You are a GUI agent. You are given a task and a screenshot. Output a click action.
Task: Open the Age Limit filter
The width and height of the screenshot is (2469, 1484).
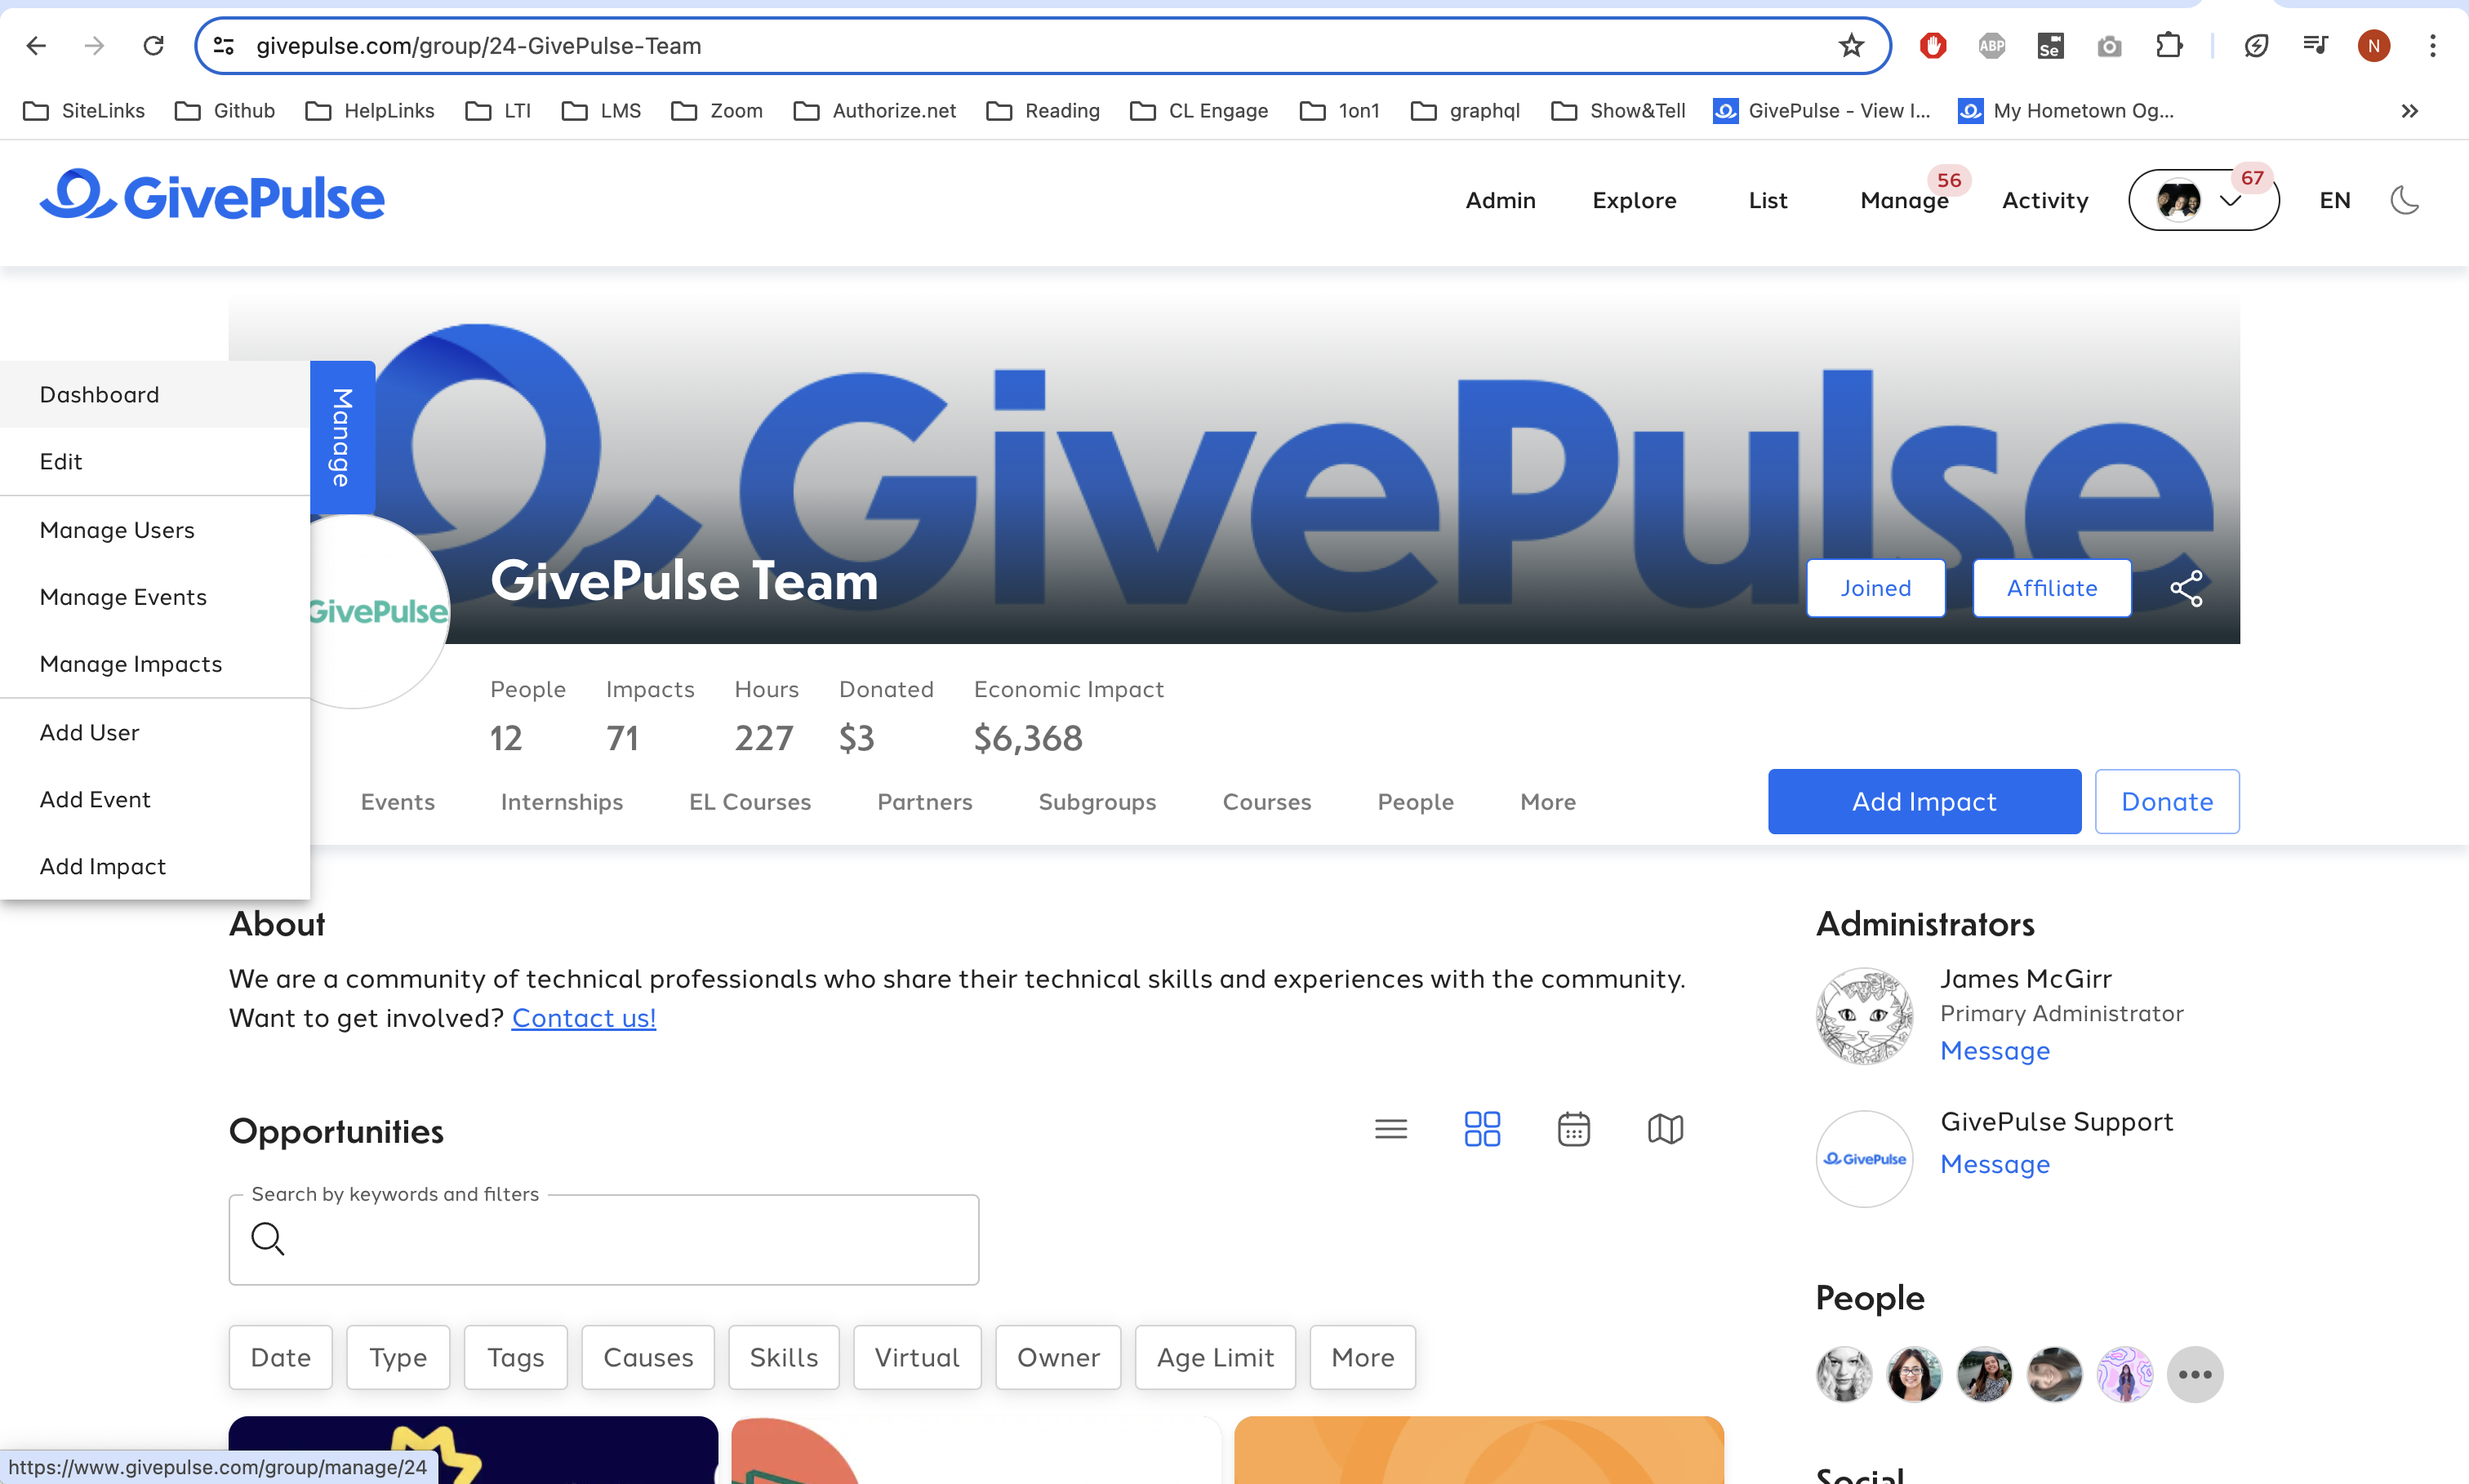(x=1215, y=1357)
